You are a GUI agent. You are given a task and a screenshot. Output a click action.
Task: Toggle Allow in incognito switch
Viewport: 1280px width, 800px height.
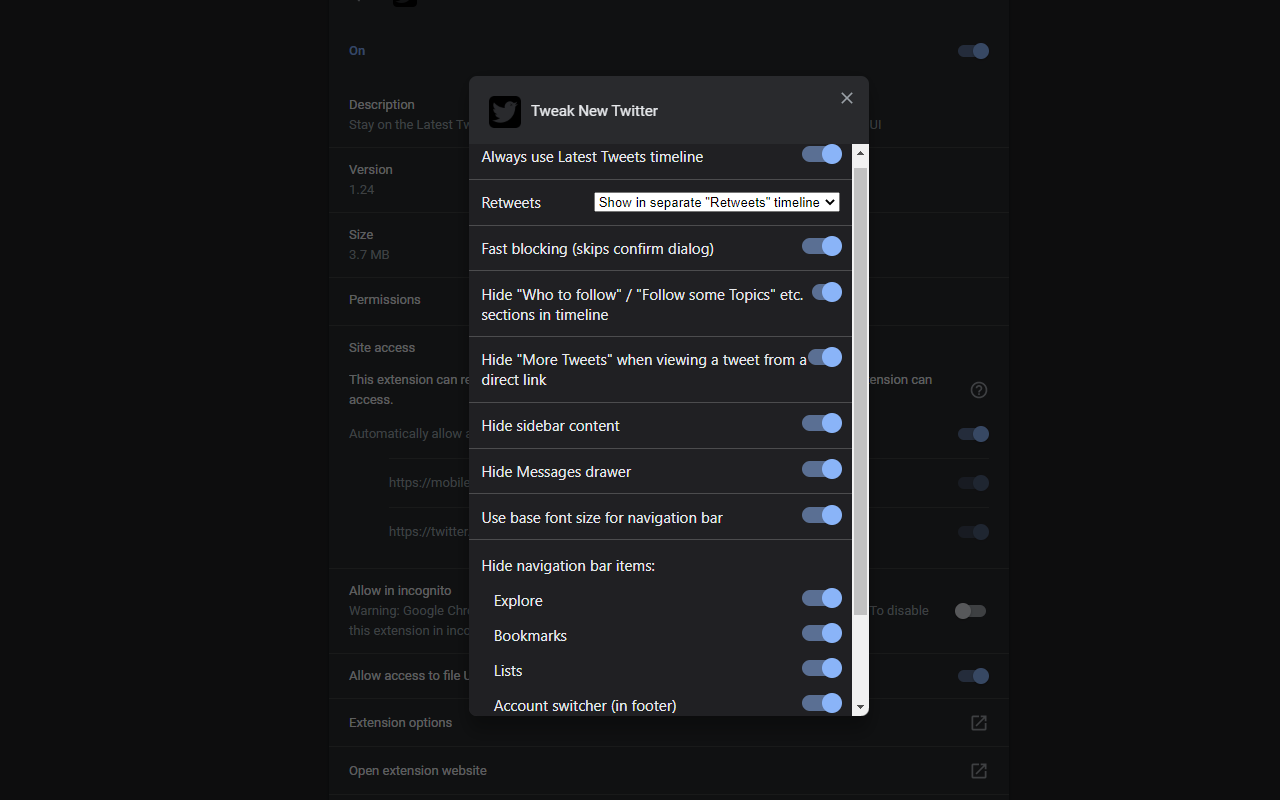(x=970, y=611)
